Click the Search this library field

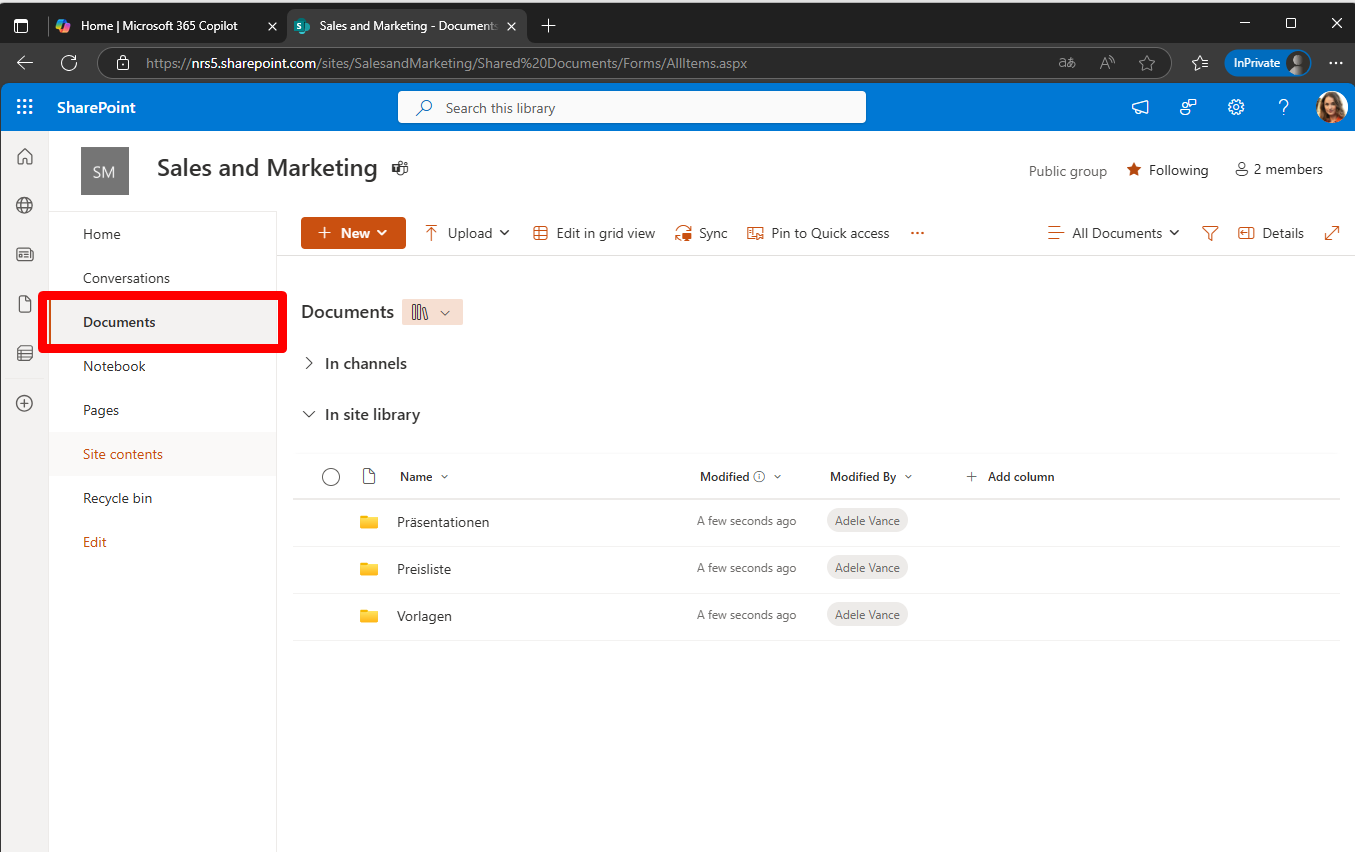(x=631, y=107)
